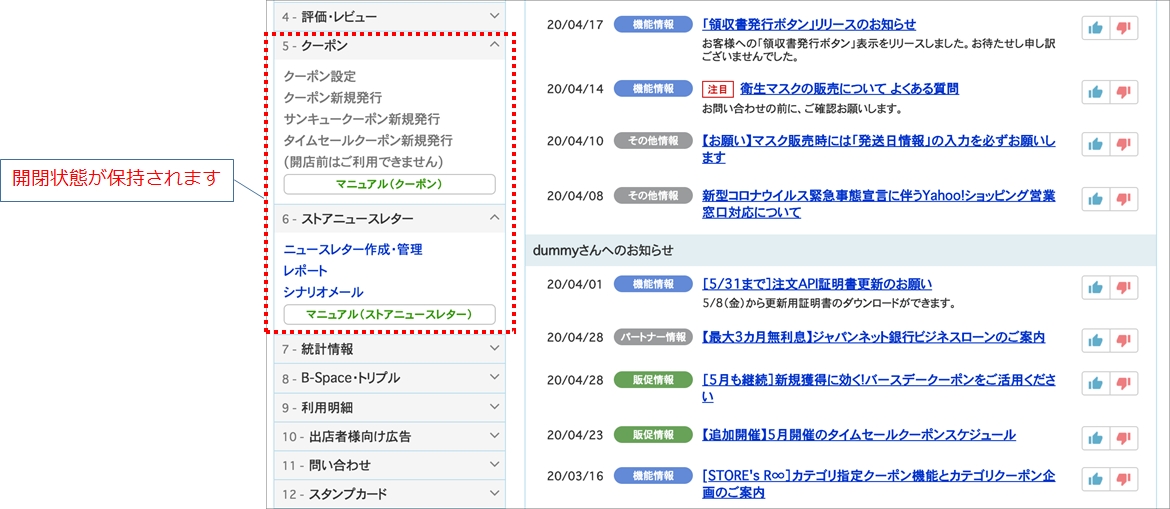This screenshot has height=509, width=1170.
Task: Like the タイムセールクーポンスケジュール notice
Action: coord(1095,438)
